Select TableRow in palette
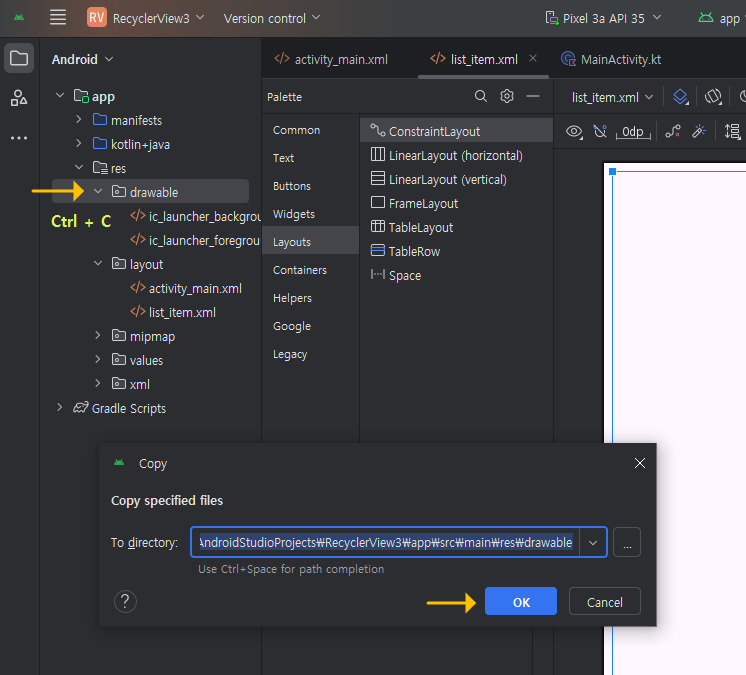 click(456, 251)
